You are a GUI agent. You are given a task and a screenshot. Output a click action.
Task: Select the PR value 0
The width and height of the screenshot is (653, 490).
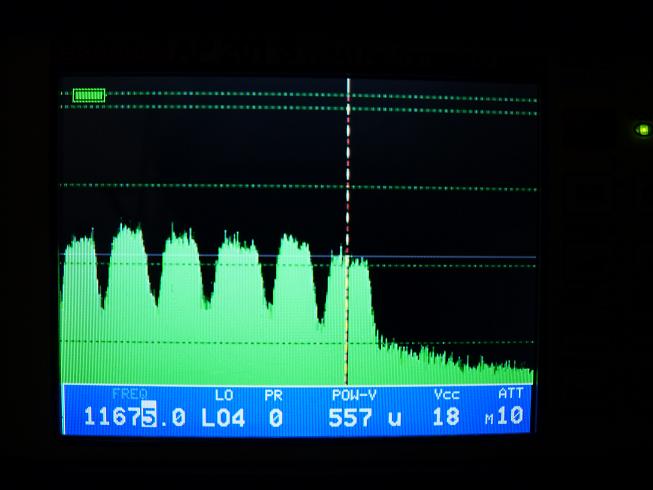(275, 417)
